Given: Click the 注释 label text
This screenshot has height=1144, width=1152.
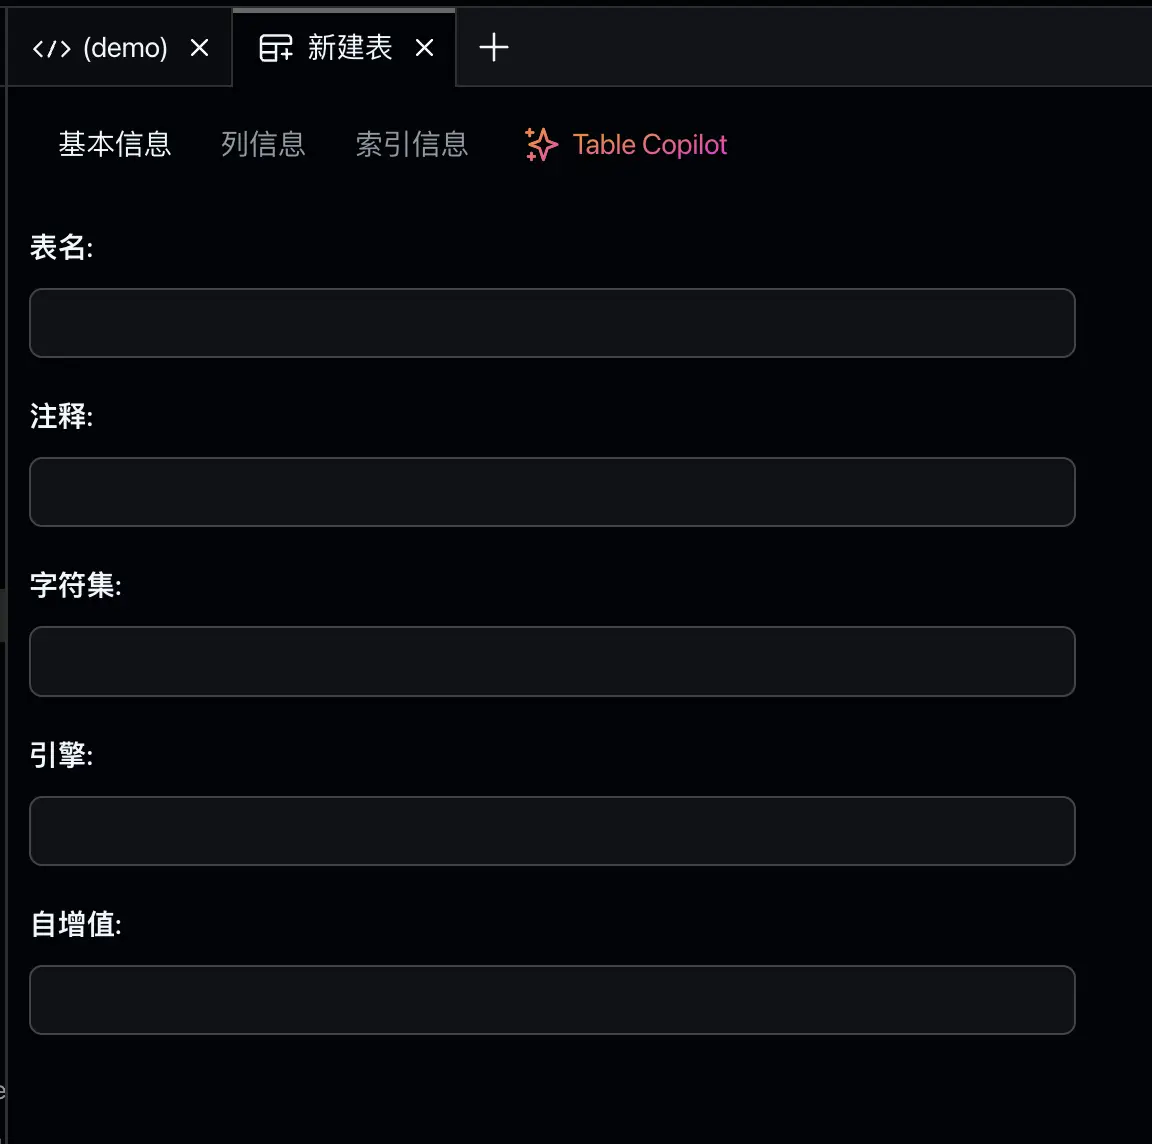Looking at the screenshot, I should 61,417.
